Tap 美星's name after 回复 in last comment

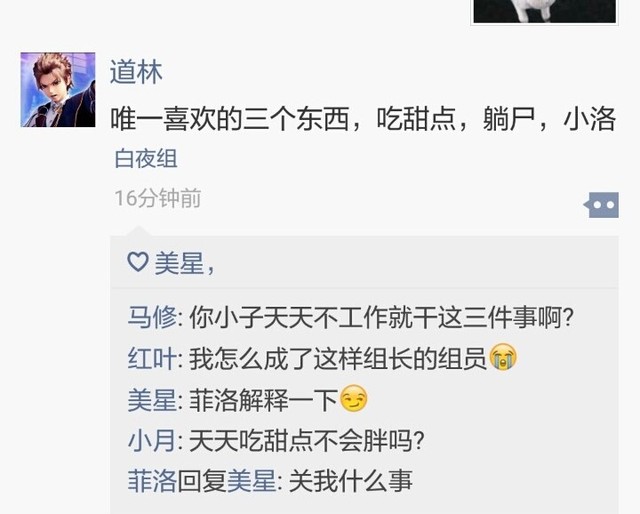click(x=252, y=481)
